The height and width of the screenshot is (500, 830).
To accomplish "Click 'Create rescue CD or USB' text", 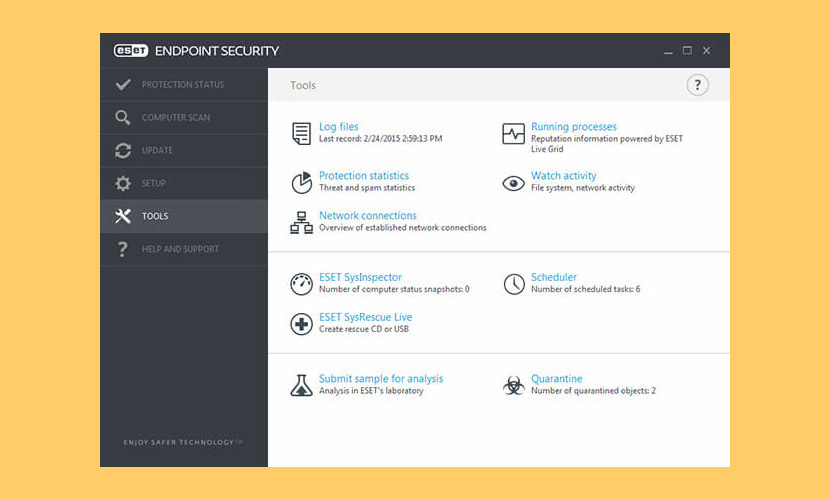I will [x=364, y=329].
